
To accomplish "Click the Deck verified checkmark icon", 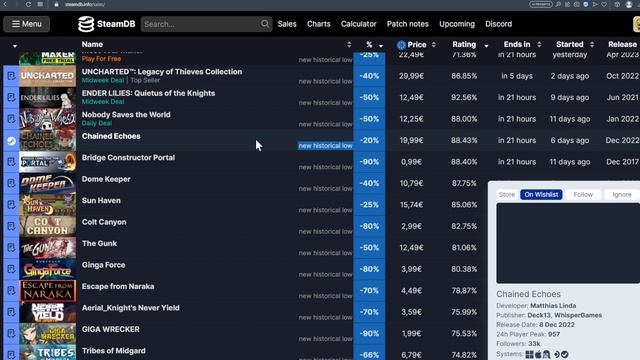I will [x=564, y=354].
